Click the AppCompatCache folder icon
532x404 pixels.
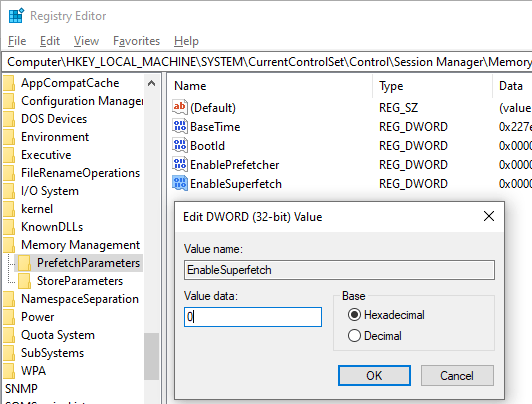9,83
